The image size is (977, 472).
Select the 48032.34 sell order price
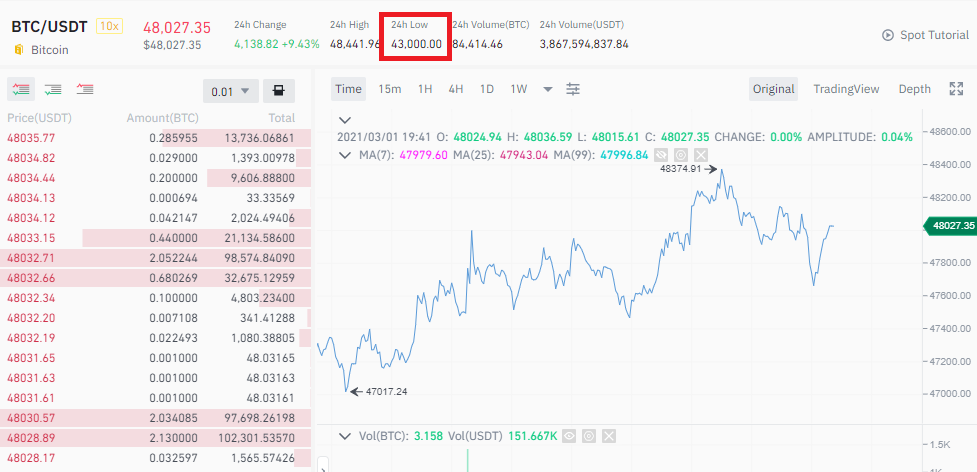(31, 298)
